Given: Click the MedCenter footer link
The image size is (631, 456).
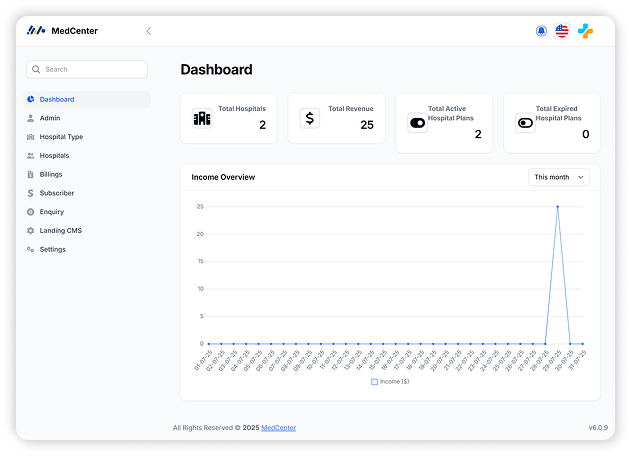Looking at the screenshot, I should point(278,428).
